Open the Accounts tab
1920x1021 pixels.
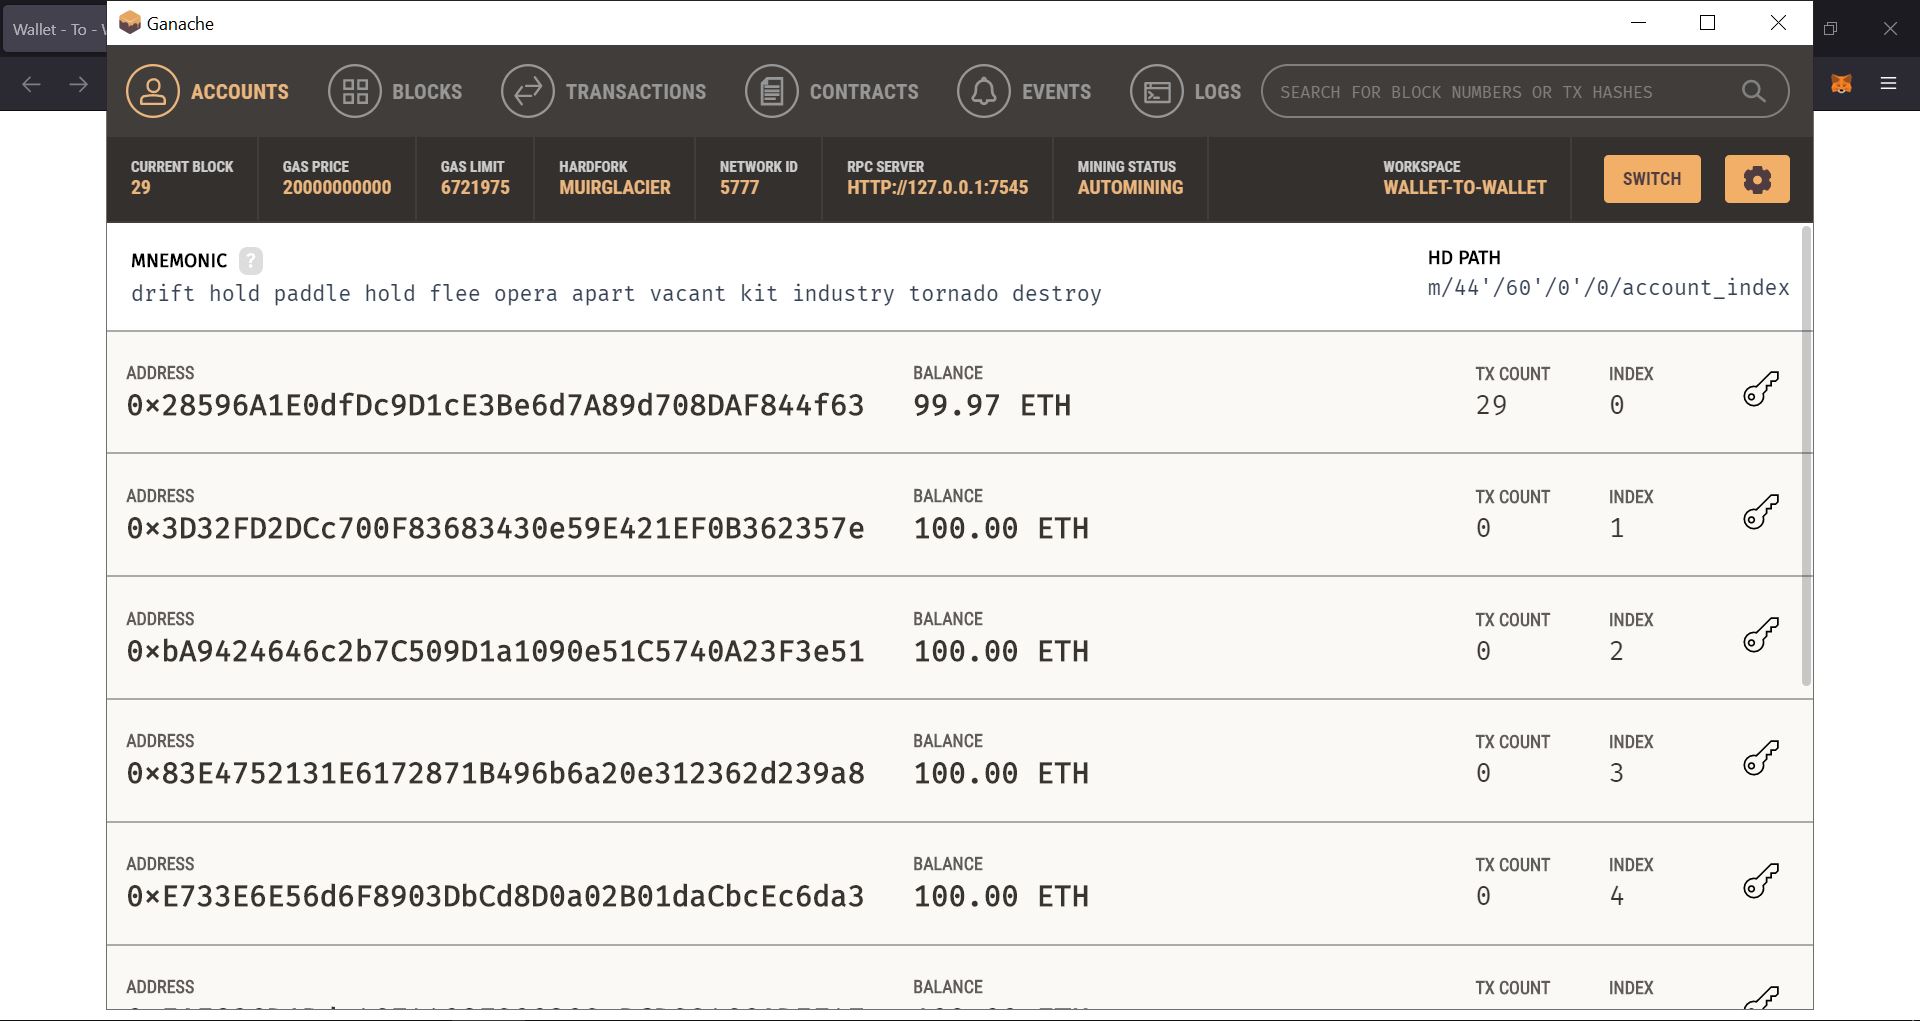[x=207, y=91]
